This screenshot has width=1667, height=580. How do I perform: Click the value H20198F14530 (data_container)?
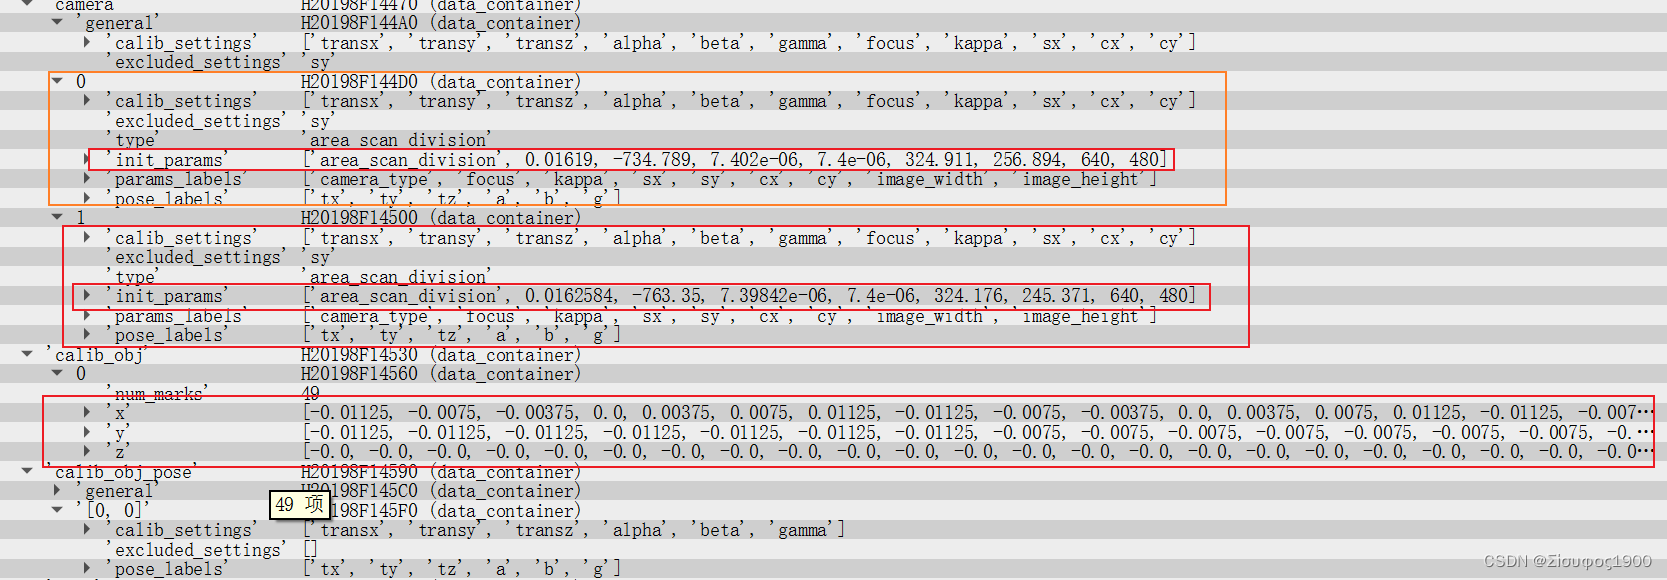[440, 354]
